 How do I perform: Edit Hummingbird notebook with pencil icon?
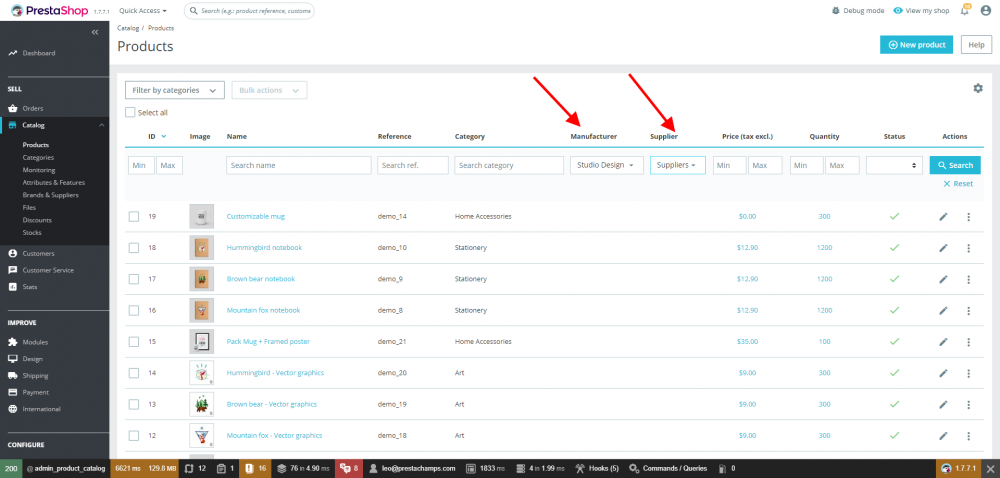click(x=943, y=248)
